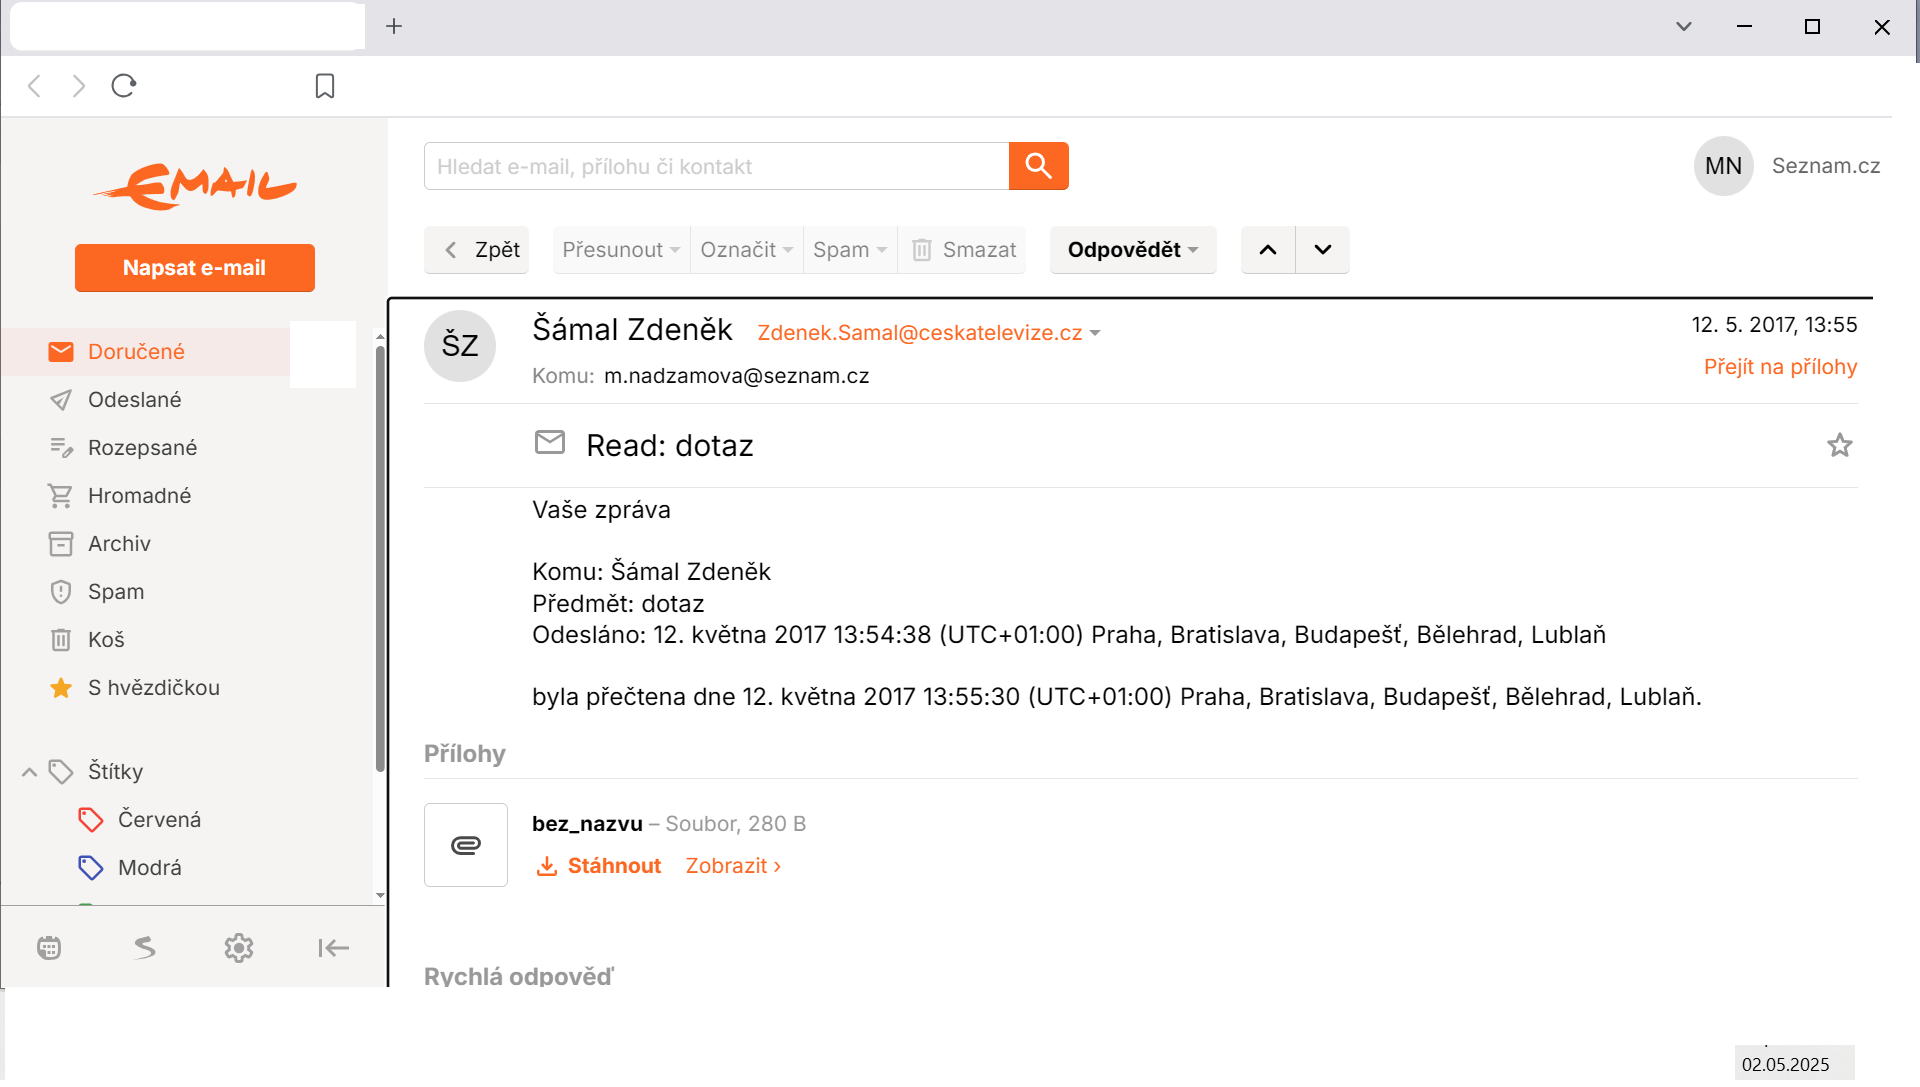The width and height of the screenshot is (1920, 1087).
Task: Open the calendar icon in bottom sidebar
Action: 49,948
